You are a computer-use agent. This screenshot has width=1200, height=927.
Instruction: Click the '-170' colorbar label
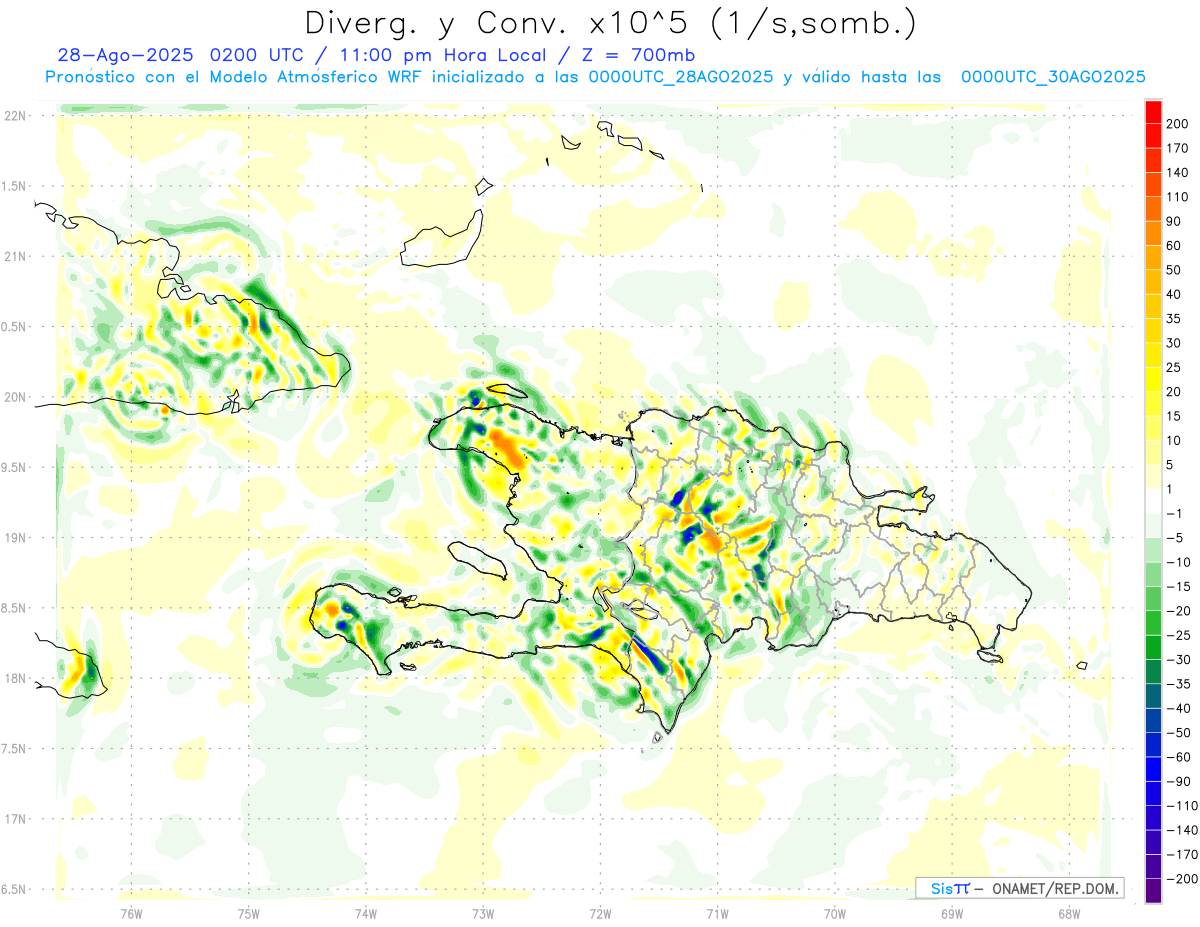coord(1181,855)
